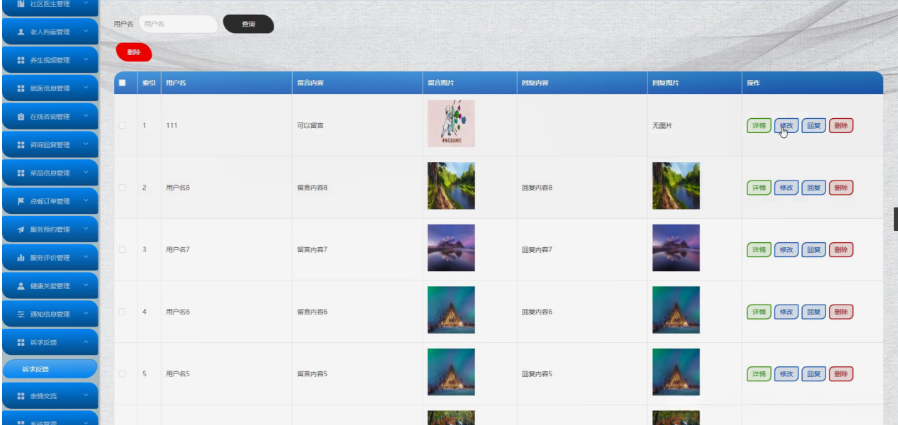Image resolution: width=898 pixels, height=425 pixels.
Task: Check the checkbox for row 用户名6
Action: (122, 312)
